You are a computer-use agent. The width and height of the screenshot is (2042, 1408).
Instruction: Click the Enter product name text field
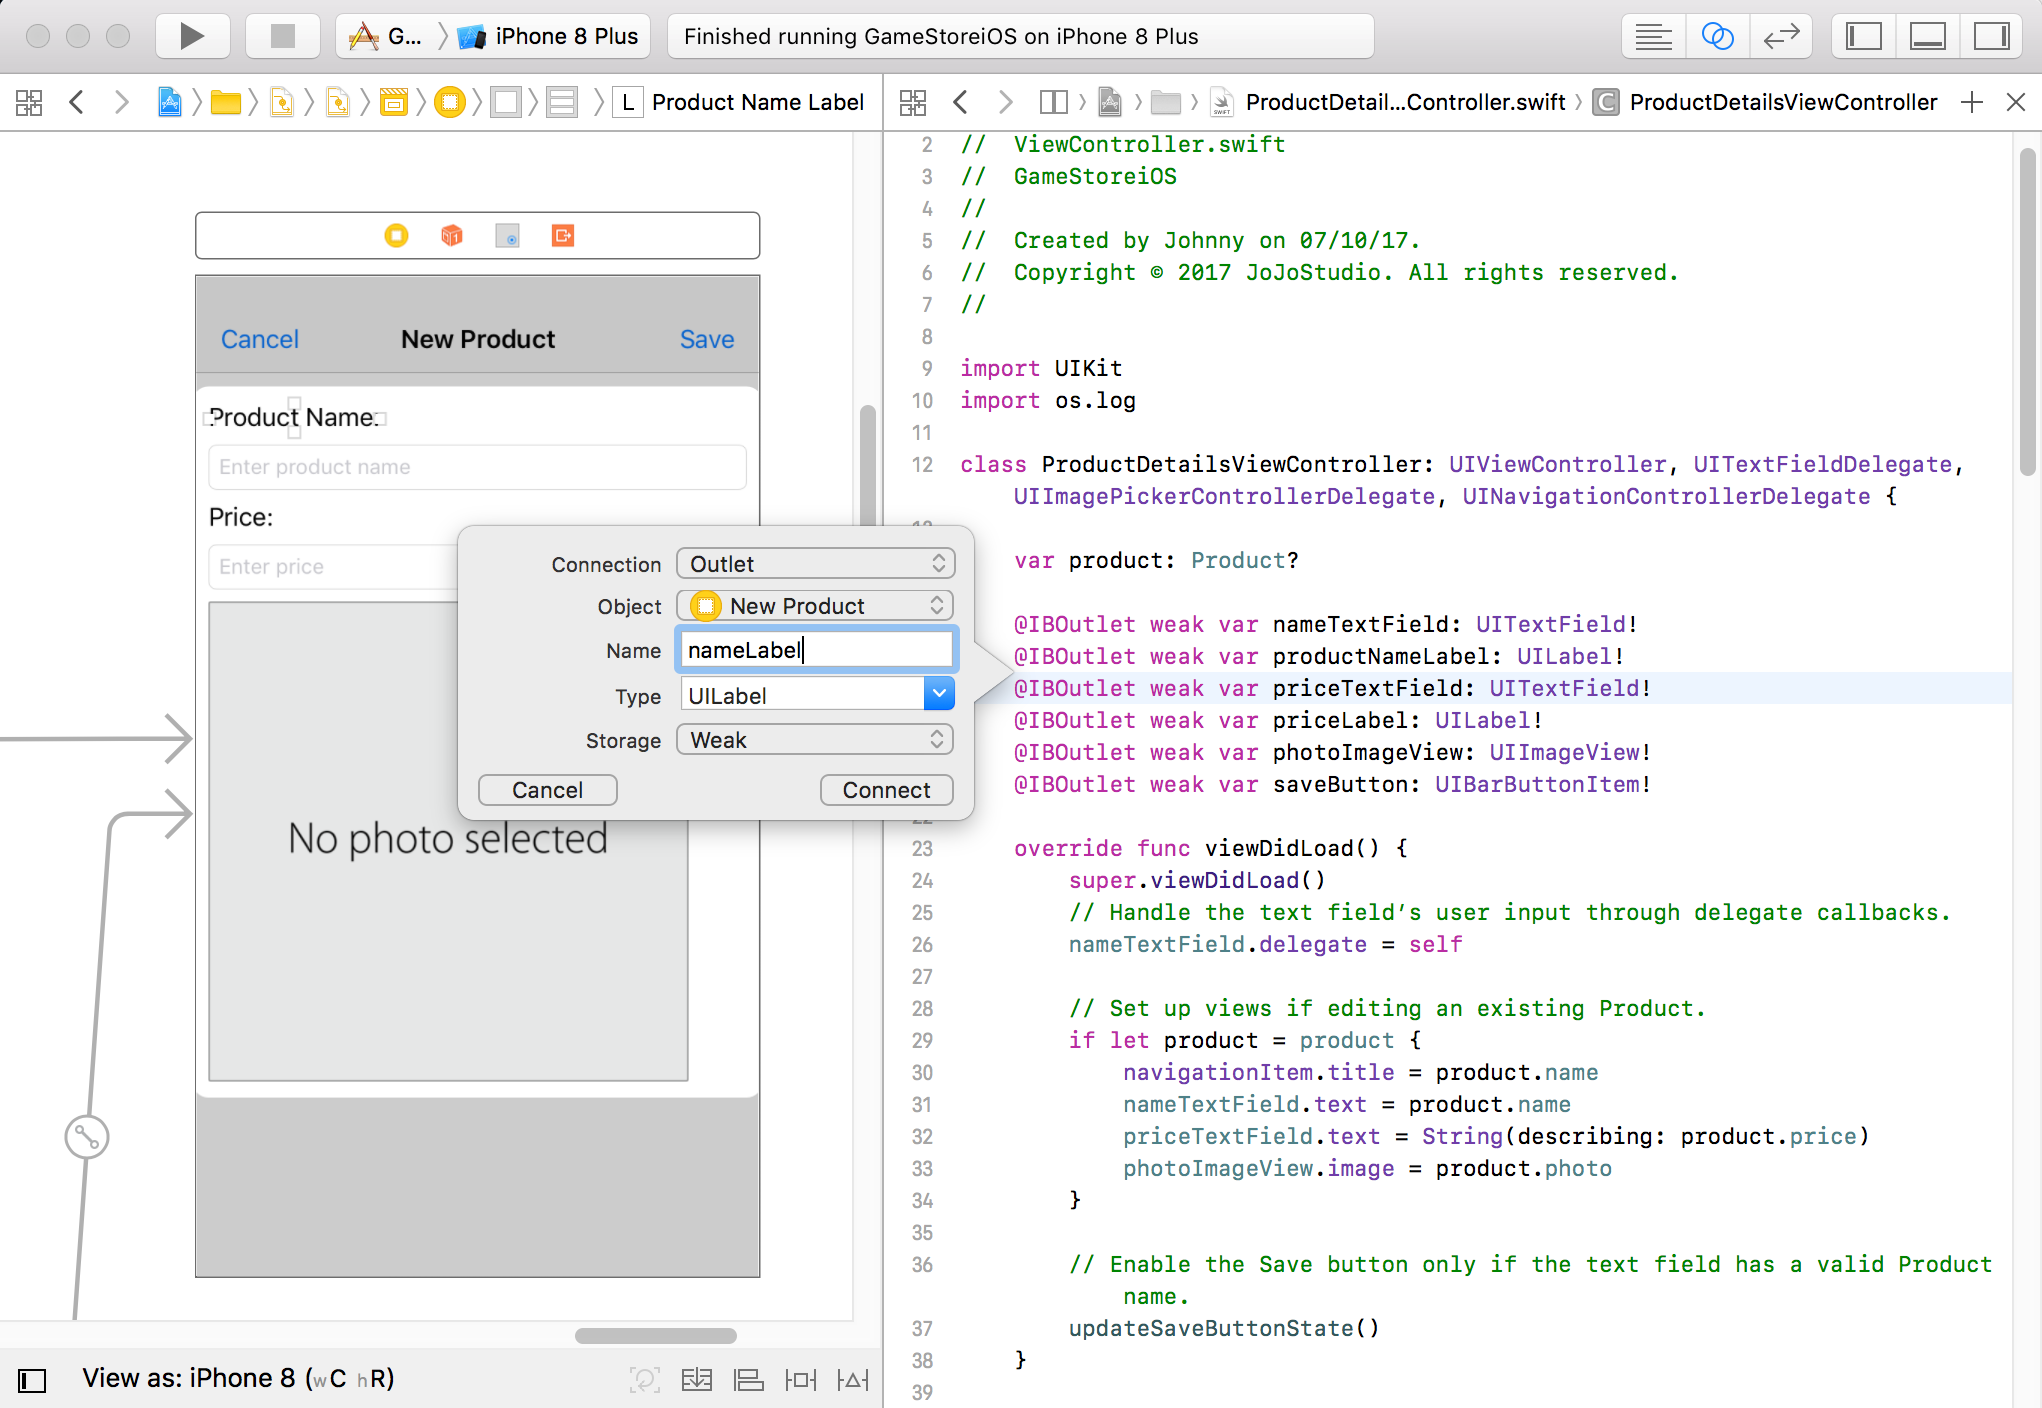477,467
